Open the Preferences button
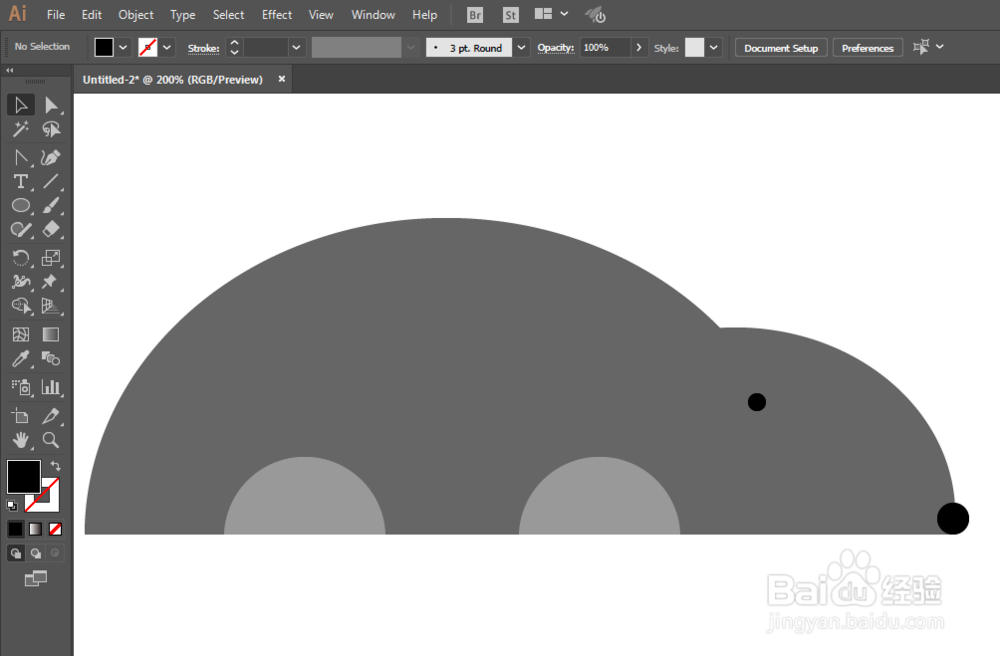The height and width of the screenshot is (656, 1000). click(868, 48)
